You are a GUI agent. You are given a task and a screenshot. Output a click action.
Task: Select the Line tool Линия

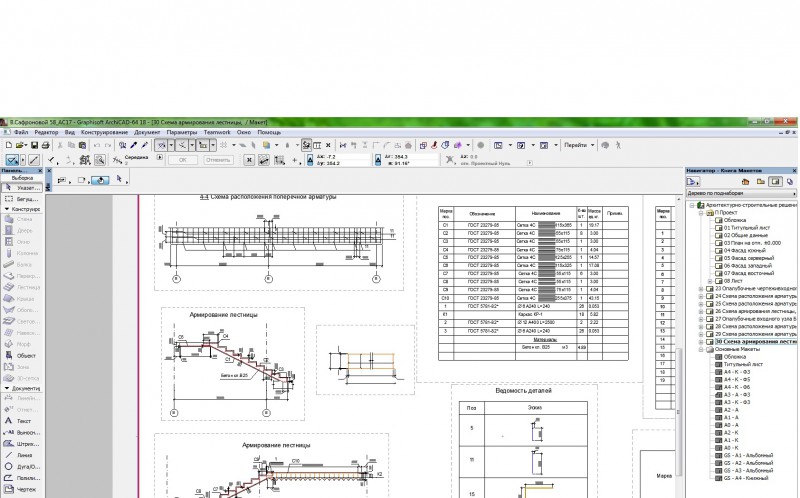click(21, 455)
